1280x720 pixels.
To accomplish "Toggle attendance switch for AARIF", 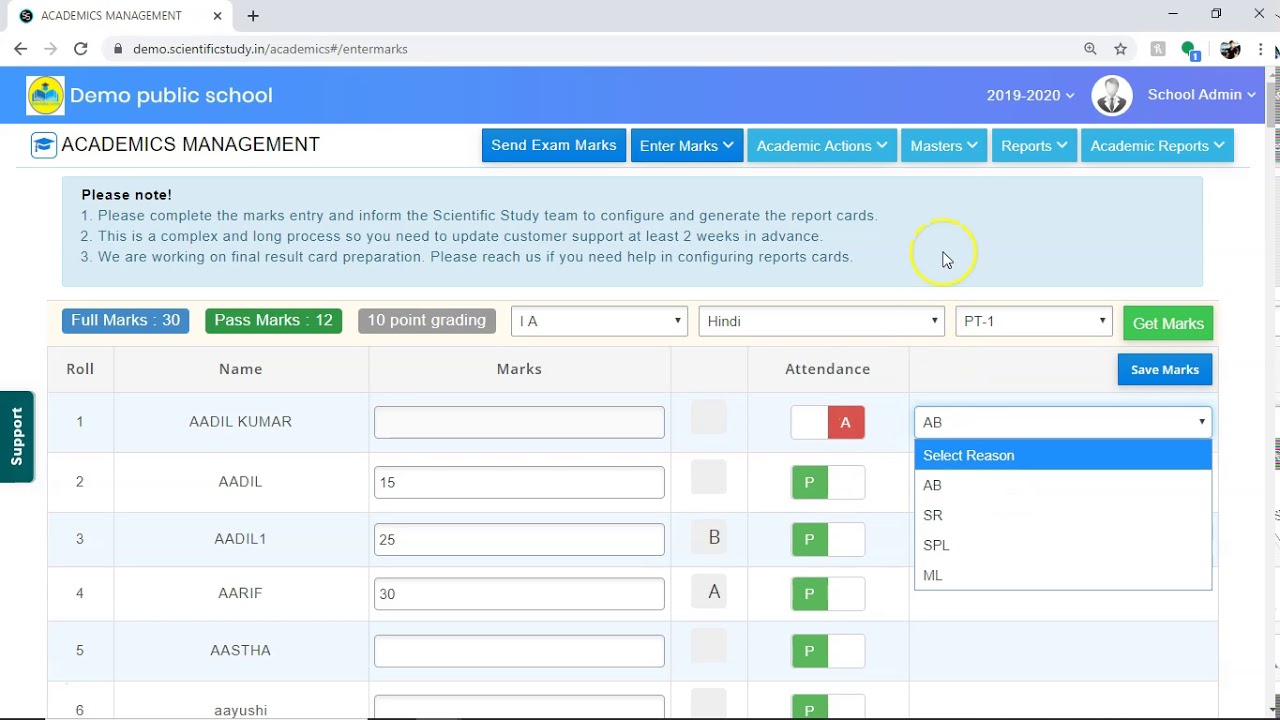I will 827,593.
